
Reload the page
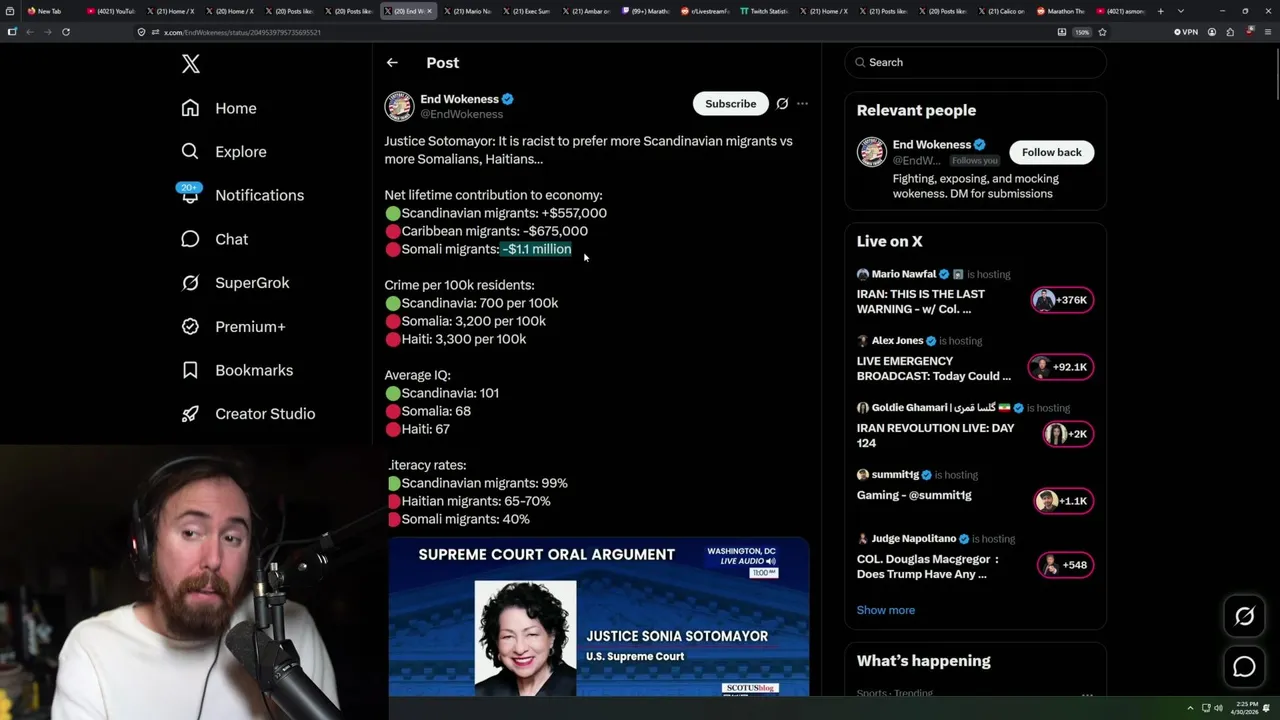tap(65, 32)
